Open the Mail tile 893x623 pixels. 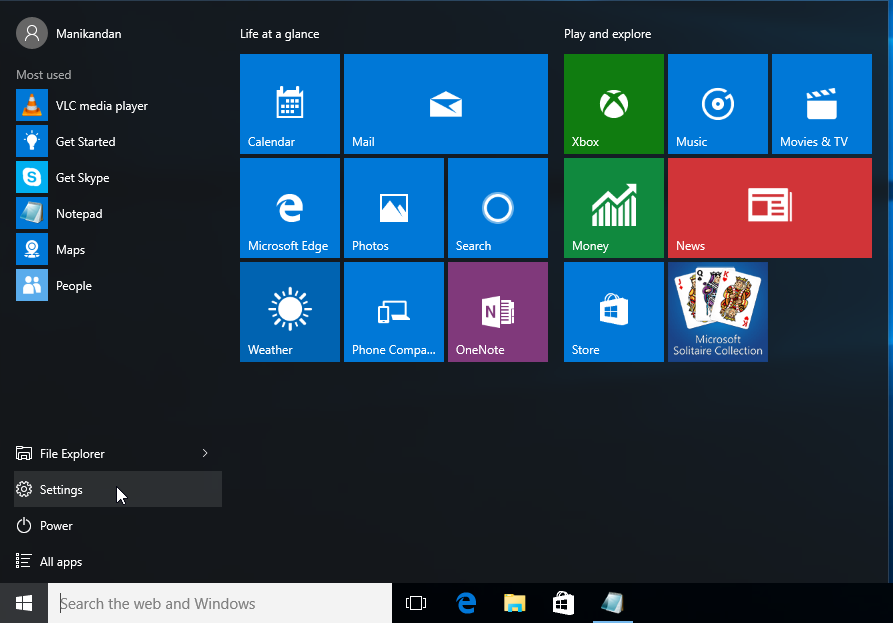tap(446, 104)
